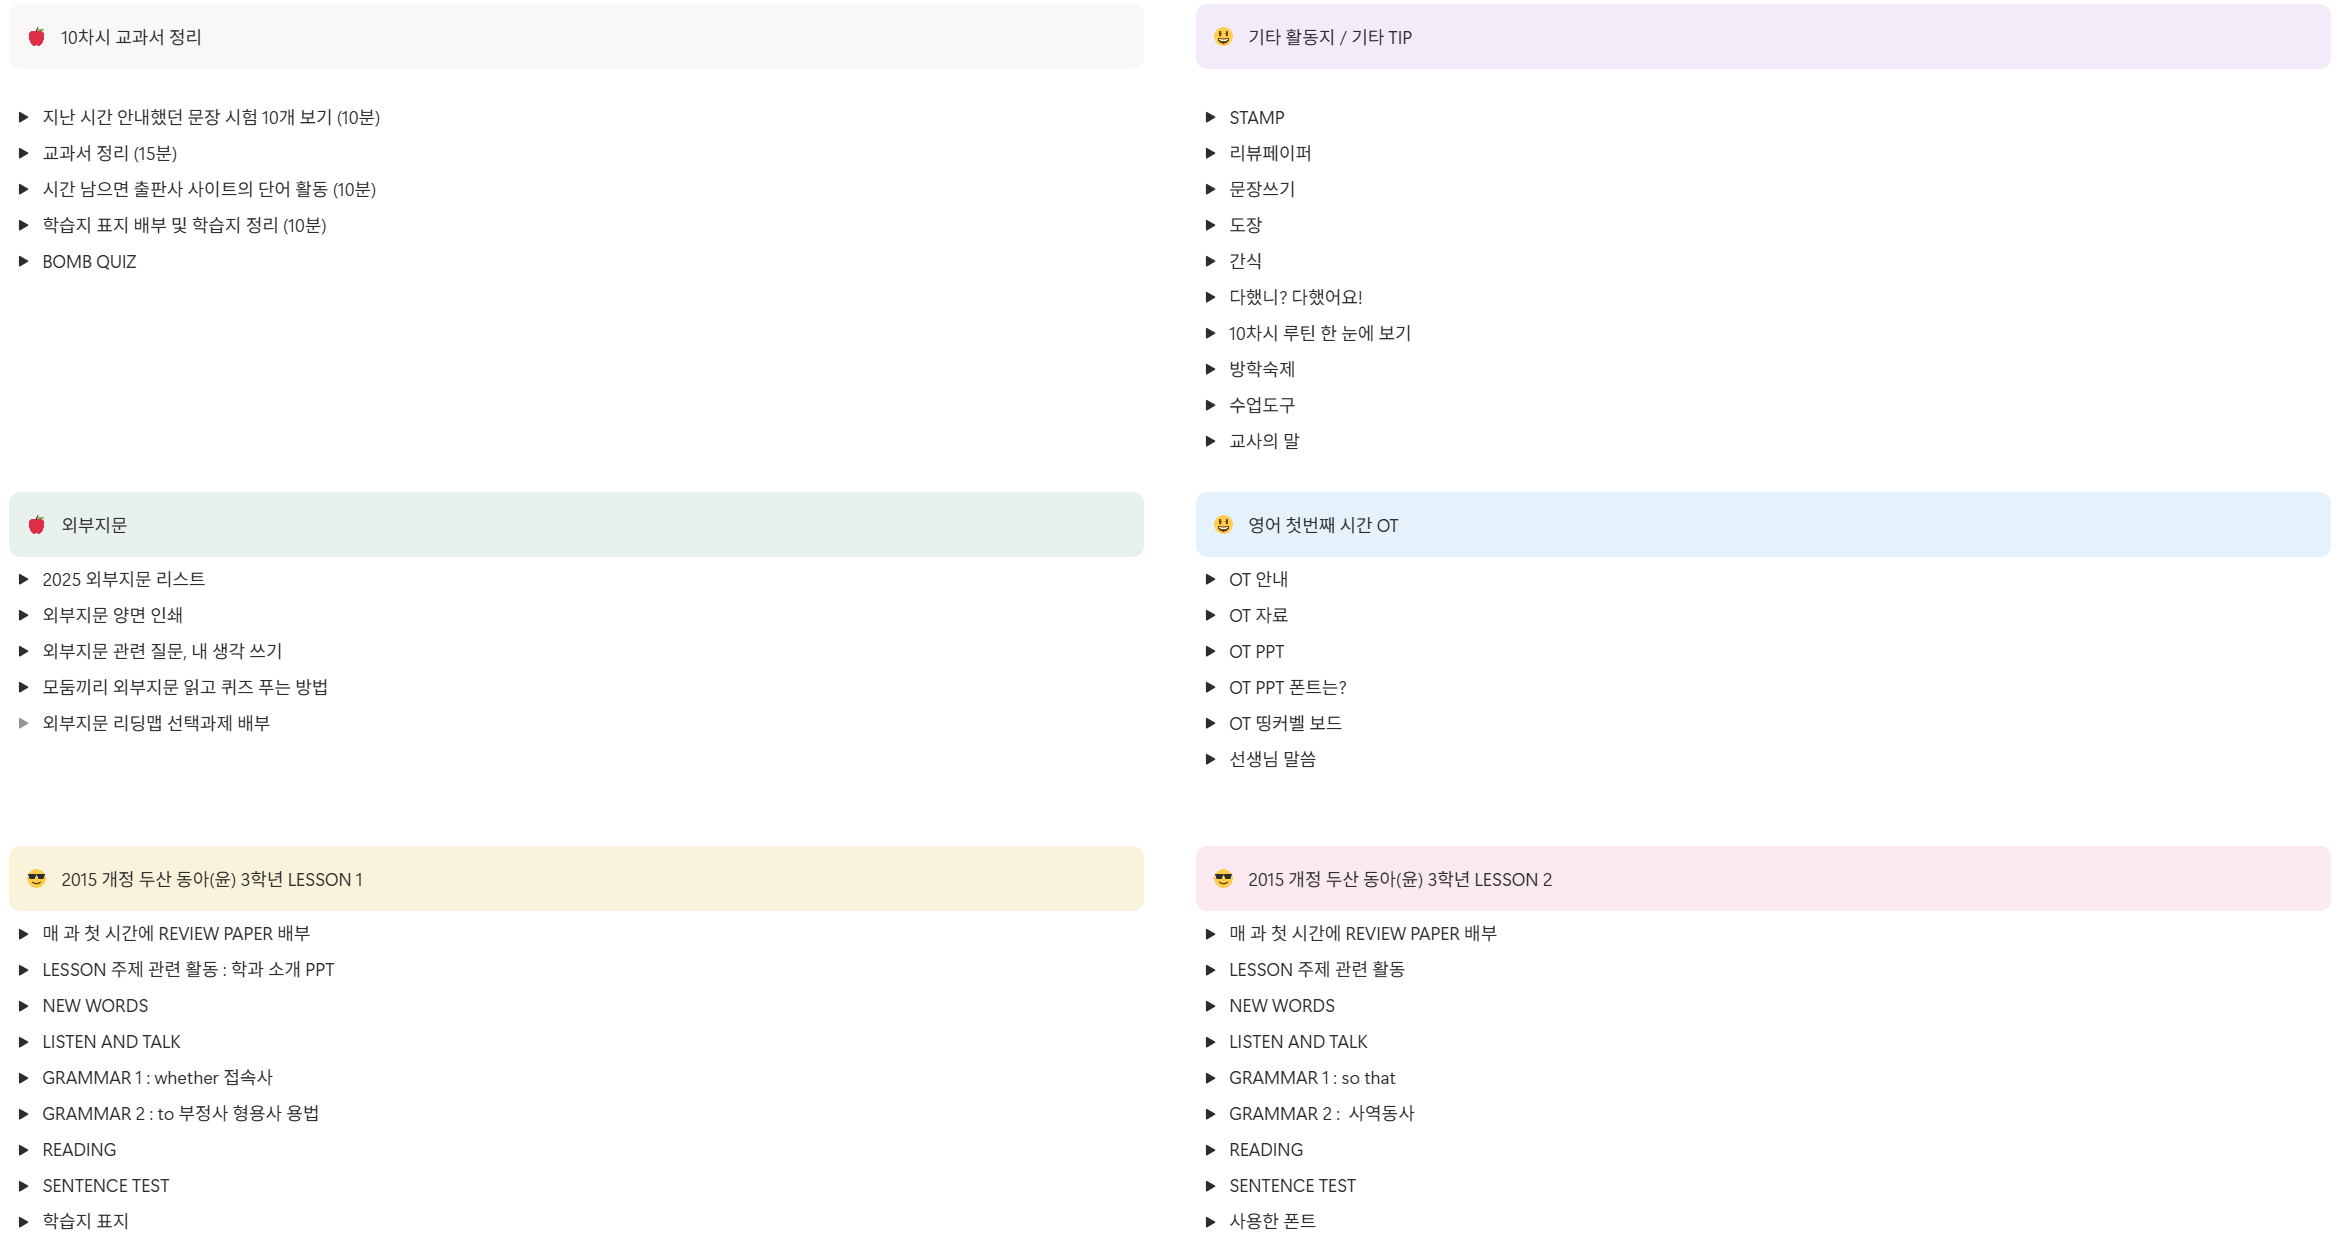Expand the BOMB QUIZ toggle arrow
Image resolution: width=2344 pixels, height=1239 pixels.
click(x=23, y=262)
